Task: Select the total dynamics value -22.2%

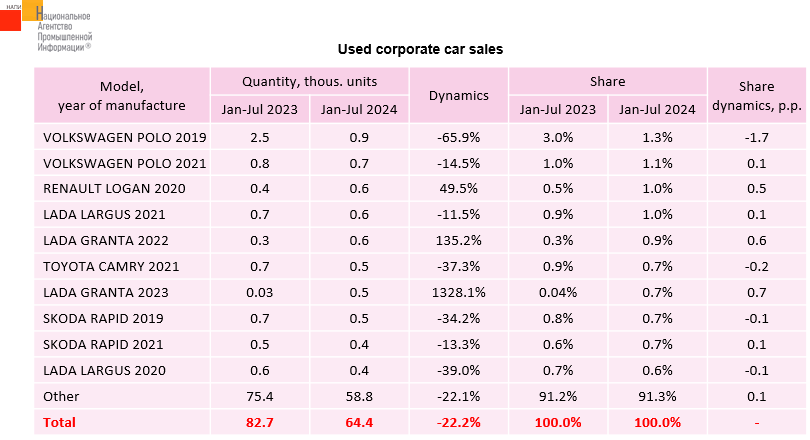Action: pyautogui.click(x=458, y=422)
